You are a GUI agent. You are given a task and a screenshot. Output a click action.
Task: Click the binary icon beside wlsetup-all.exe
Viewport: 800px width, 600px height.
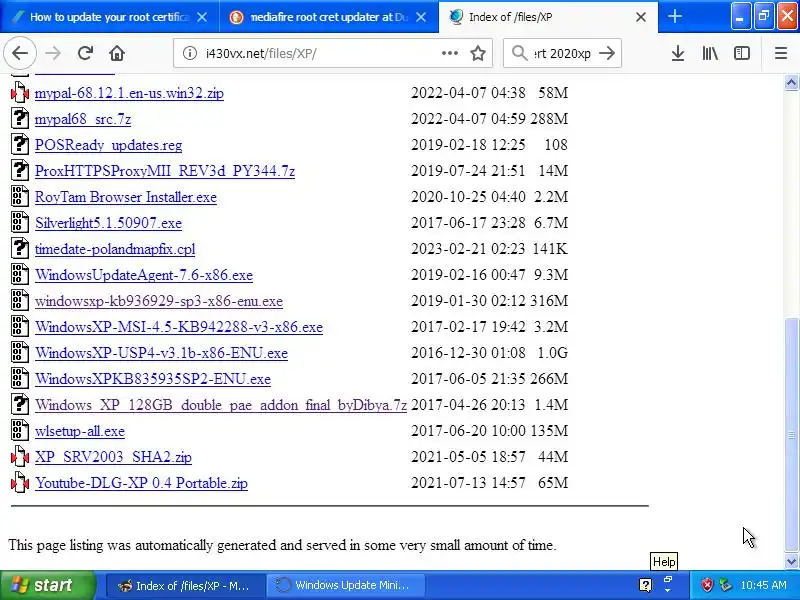click(20, 431)
